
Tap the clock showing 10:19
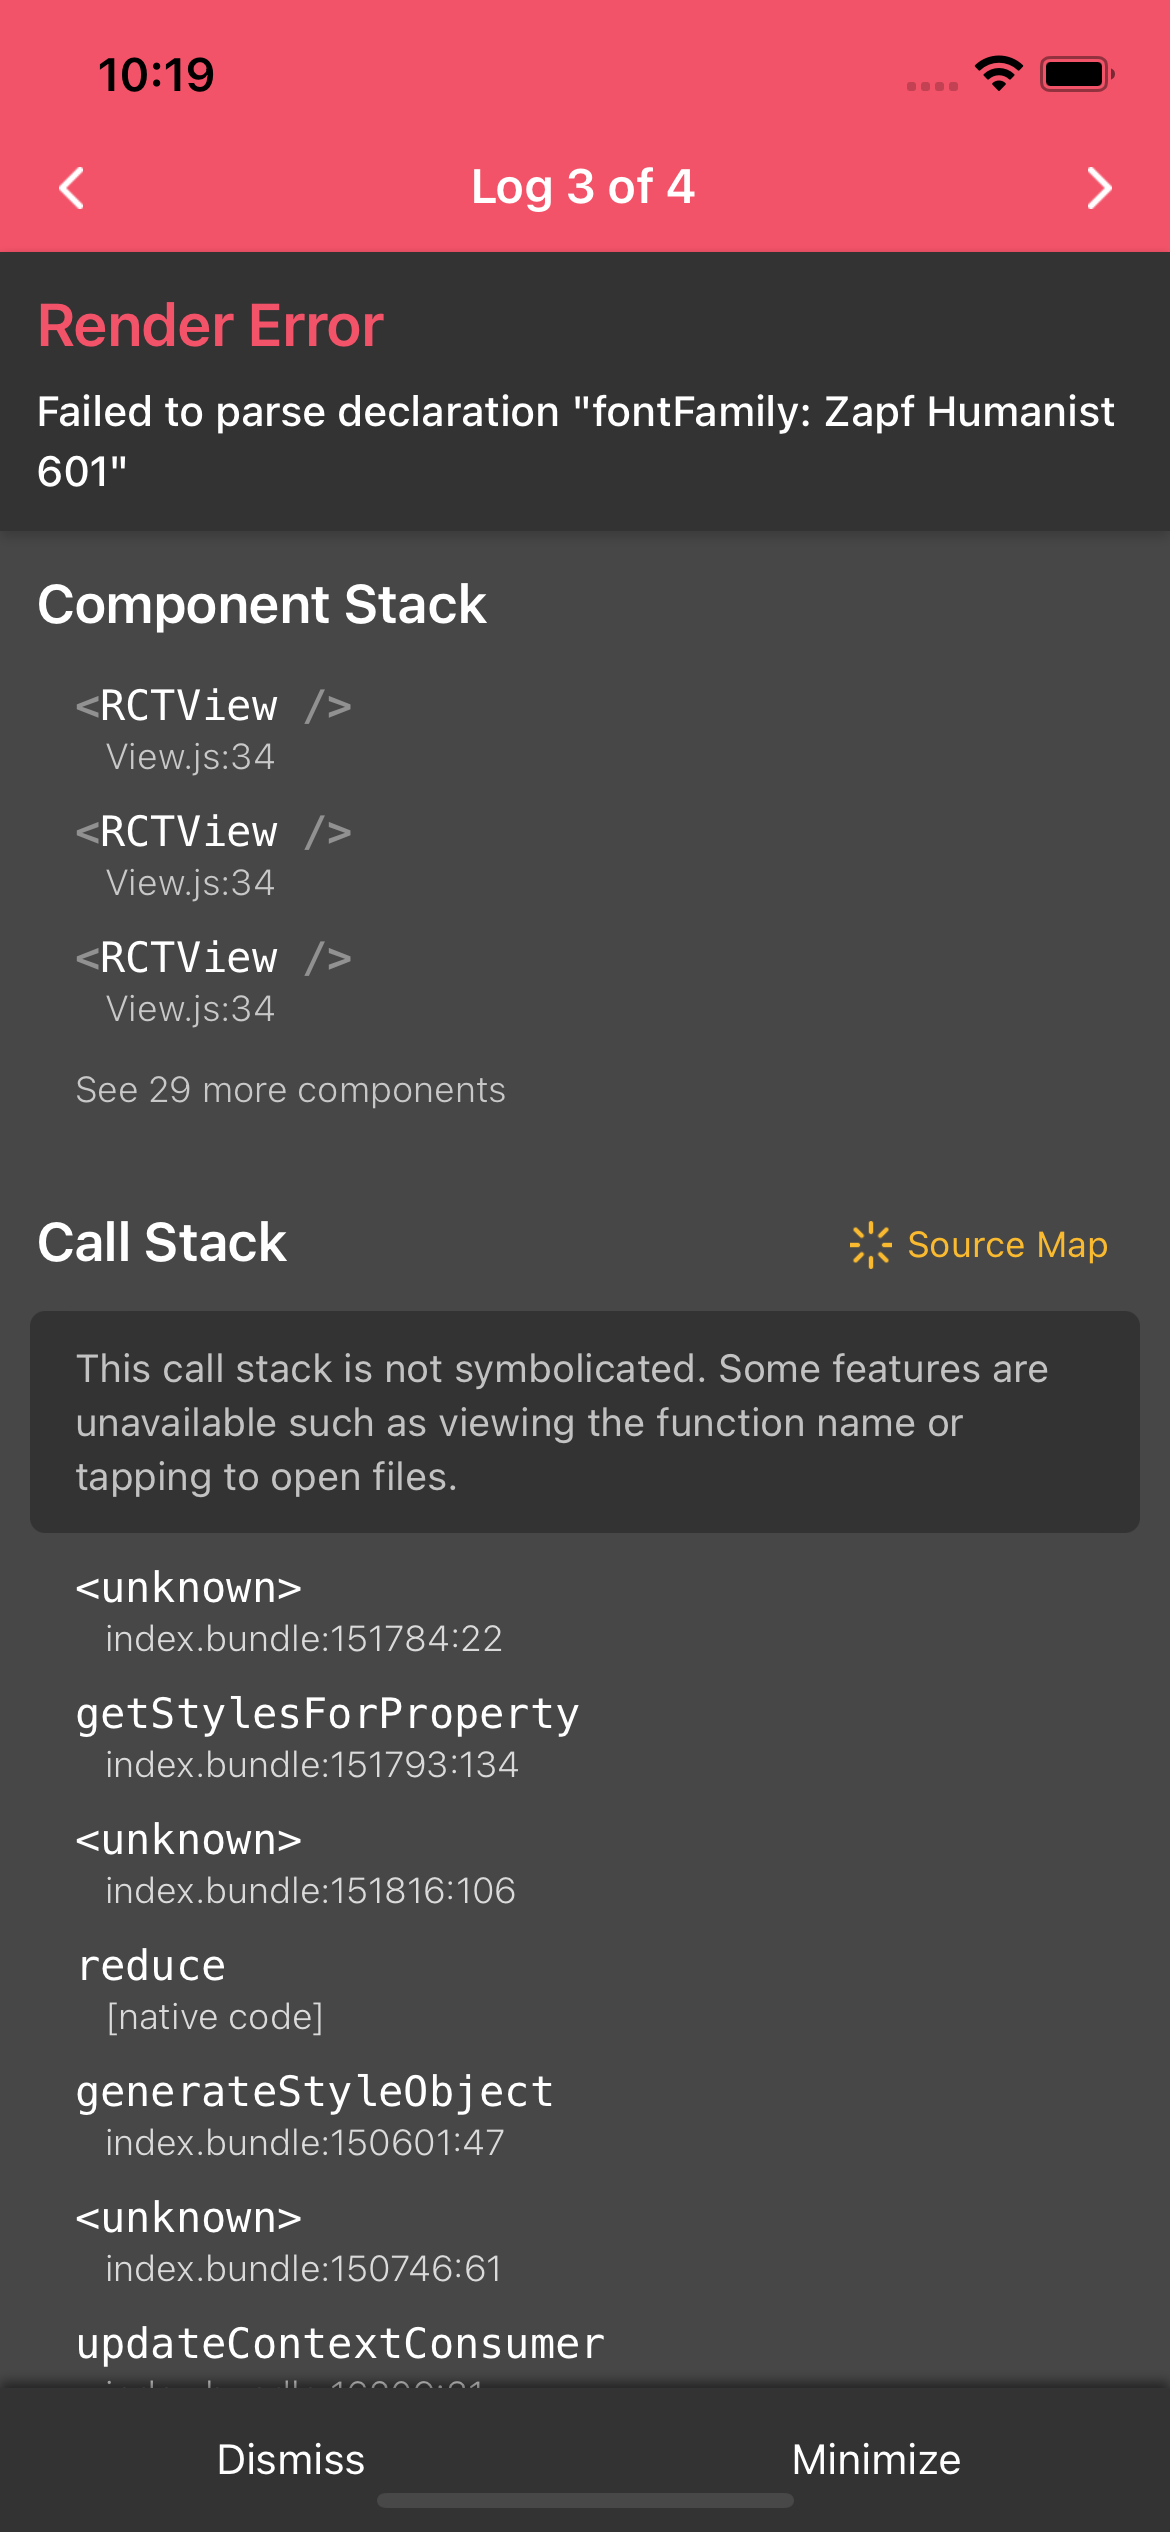[155, 73]
